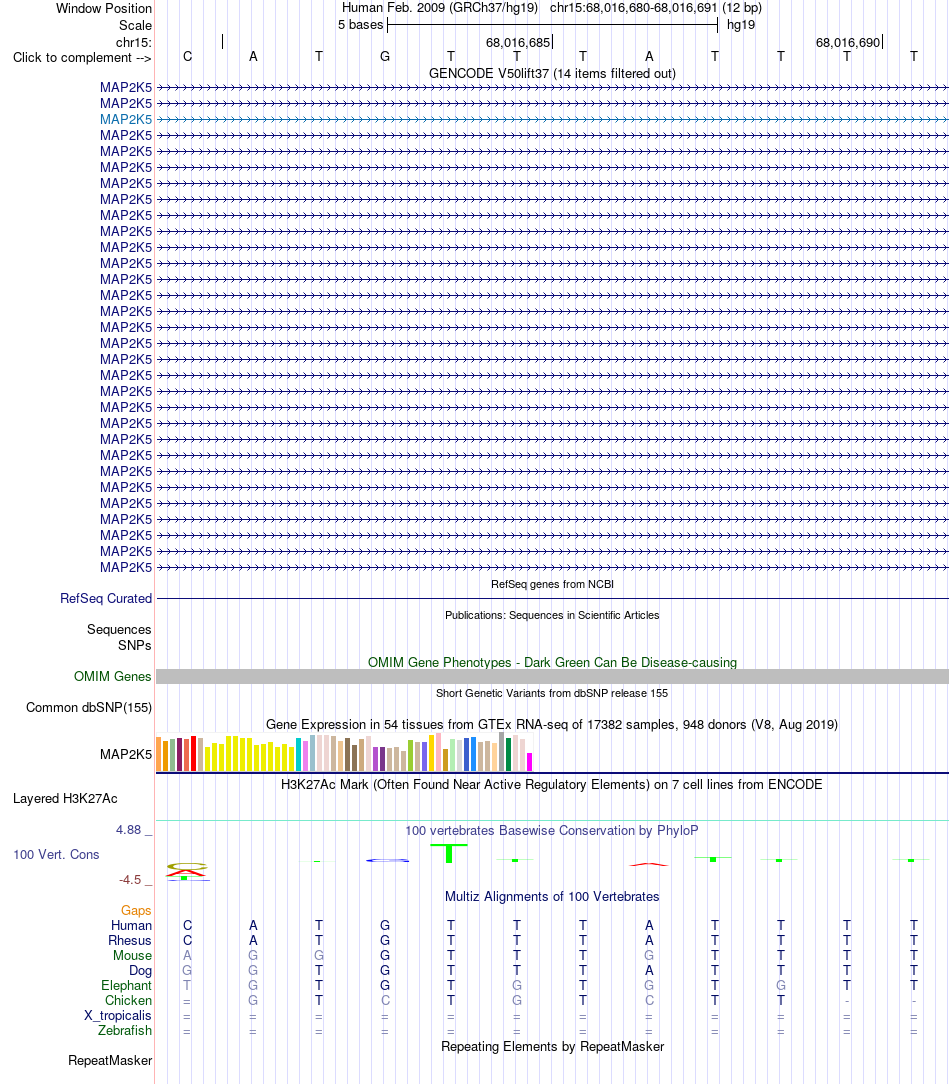
Task: Click the MAP2K5 label beside GTEx bars
Action: coord(125,755)
